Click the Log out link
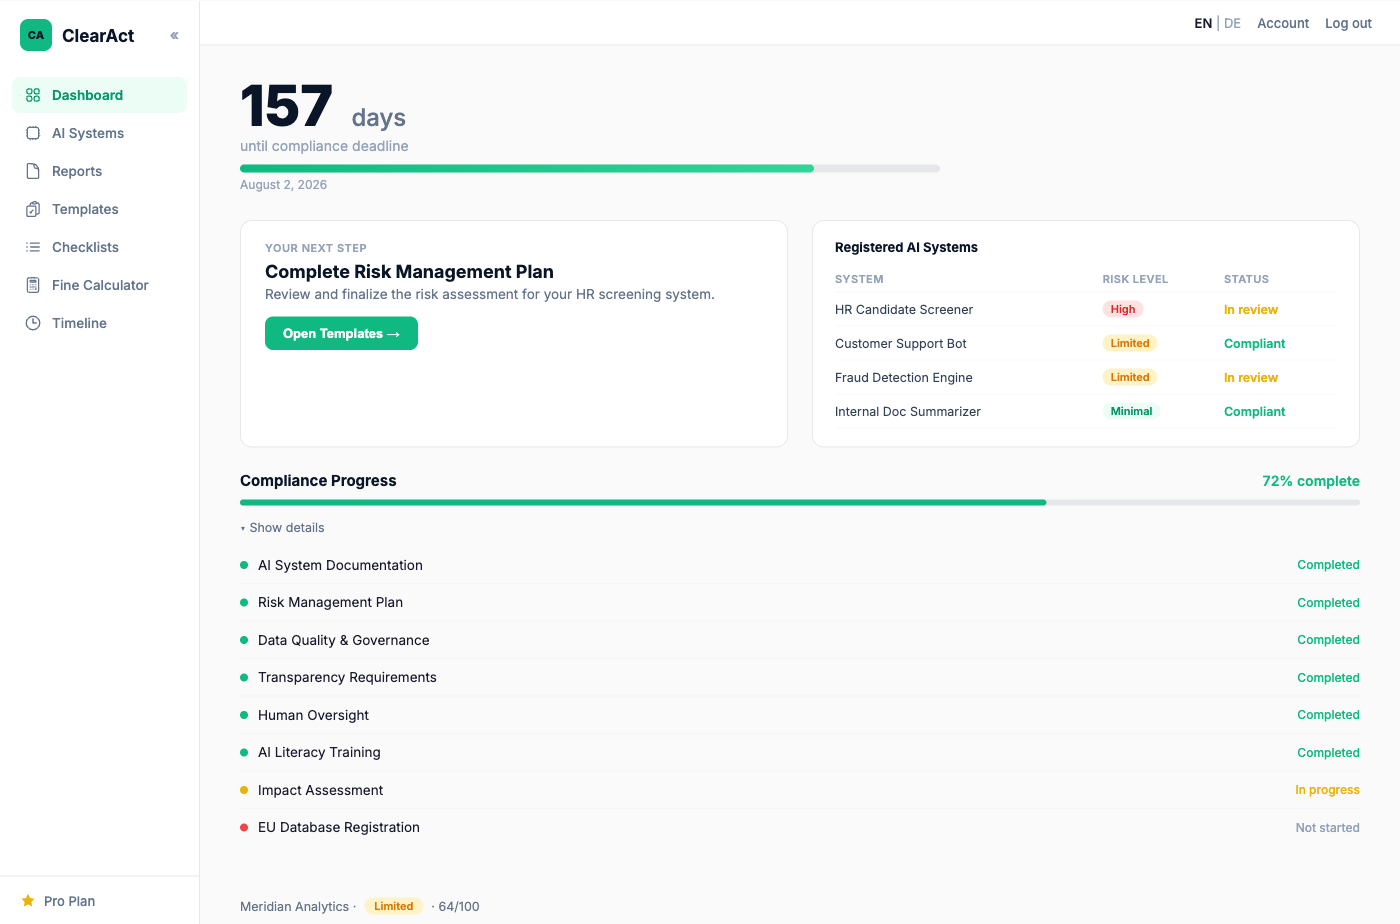This screenshot has height=924, width=1400. (1347, 22)
